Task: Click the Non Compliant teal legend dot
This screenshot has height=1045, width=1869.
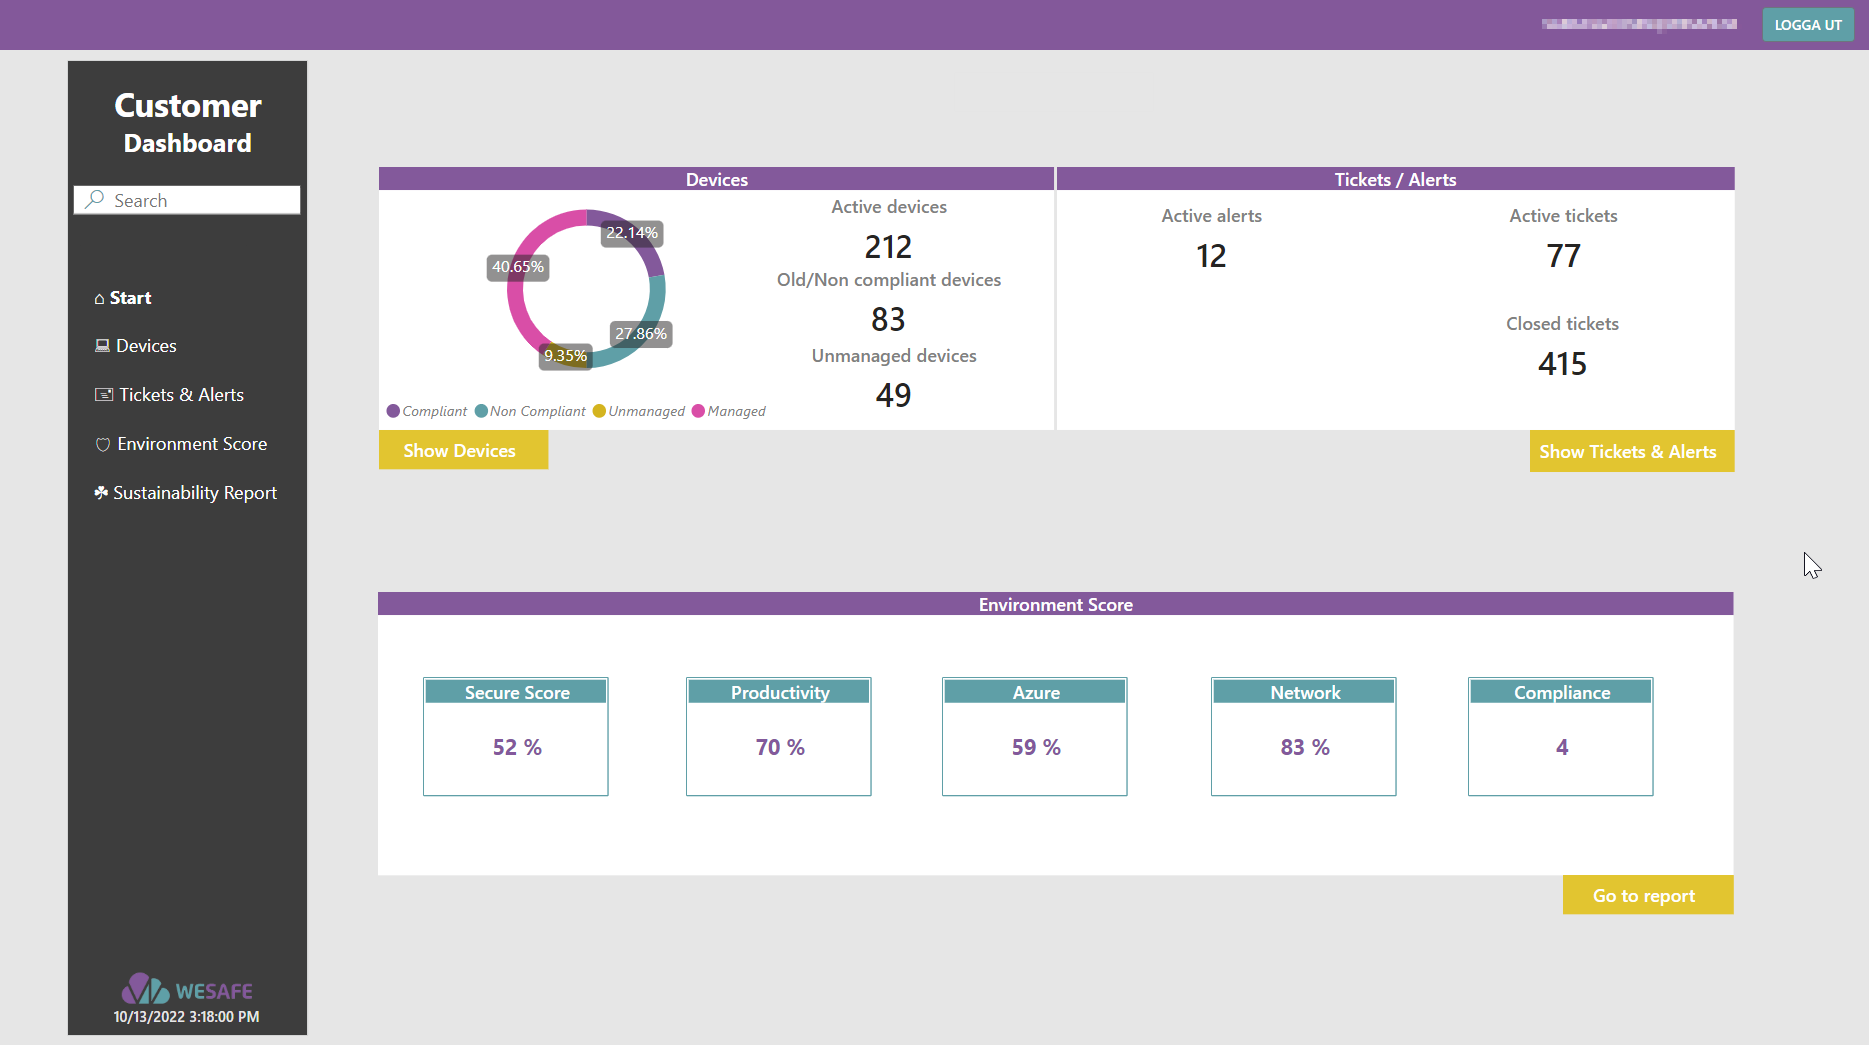Action: coord(481,411)
